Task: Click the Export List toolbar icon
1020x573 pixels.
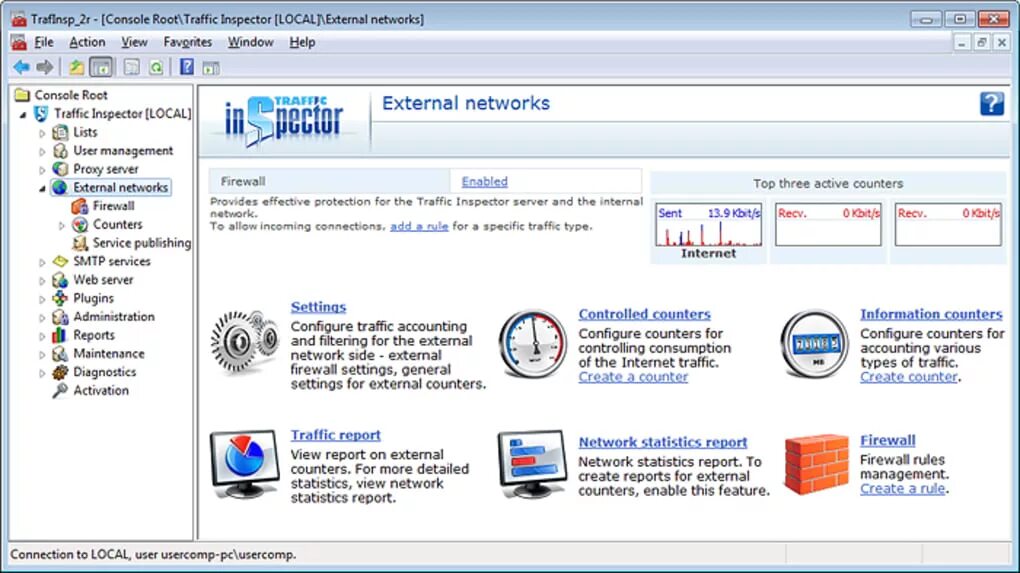Action: [131, 67]
